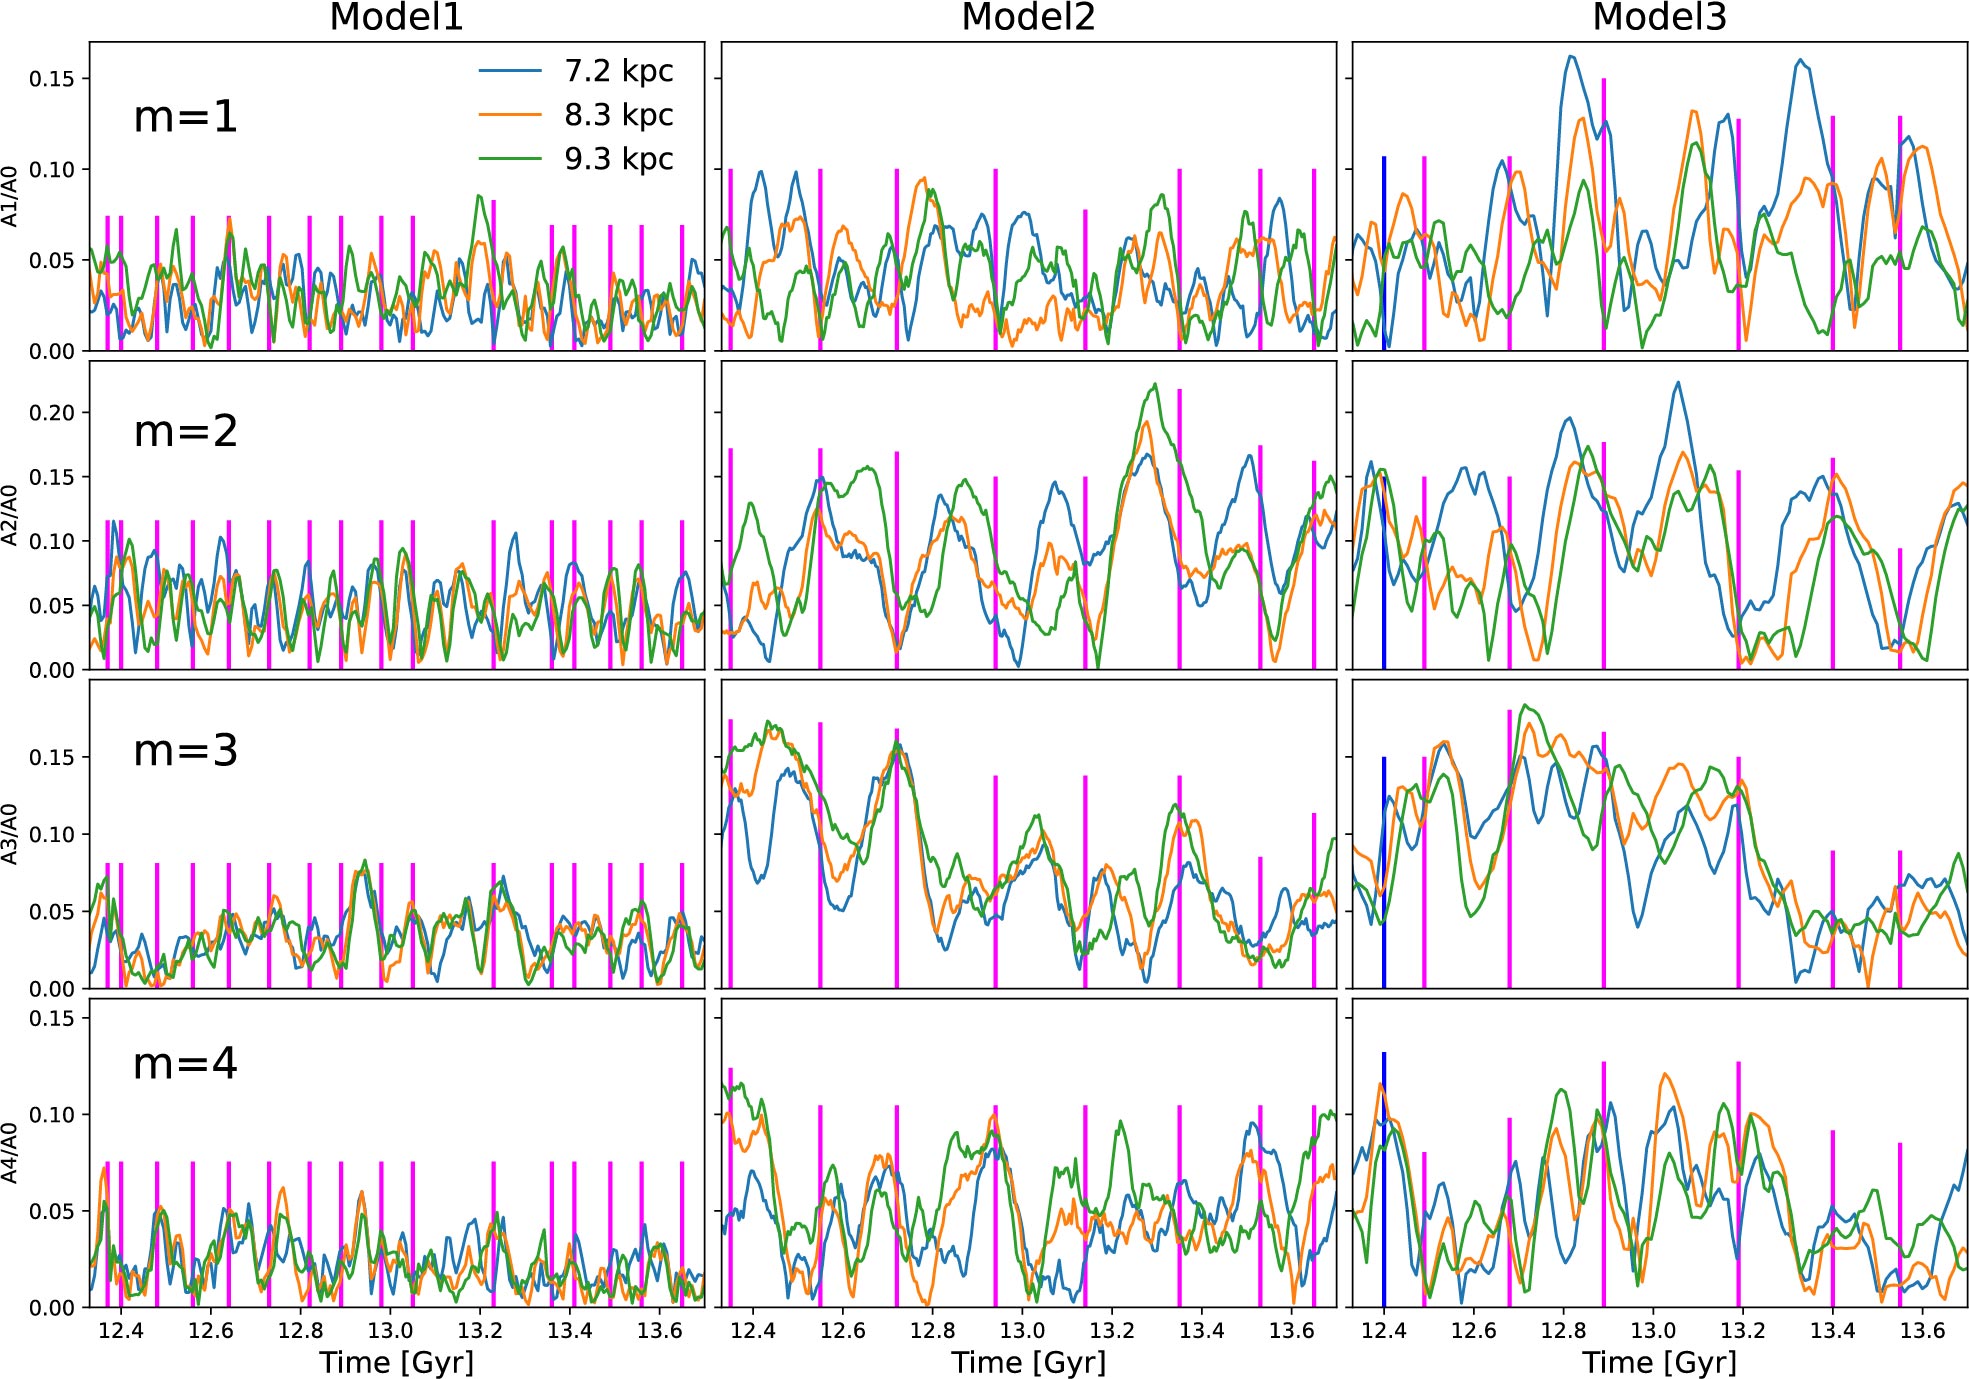The height and width of the screenshot is (1379, 1969).
Task: Click the 0.20 tick on A2/A0 axis
Action: (52, 413)
